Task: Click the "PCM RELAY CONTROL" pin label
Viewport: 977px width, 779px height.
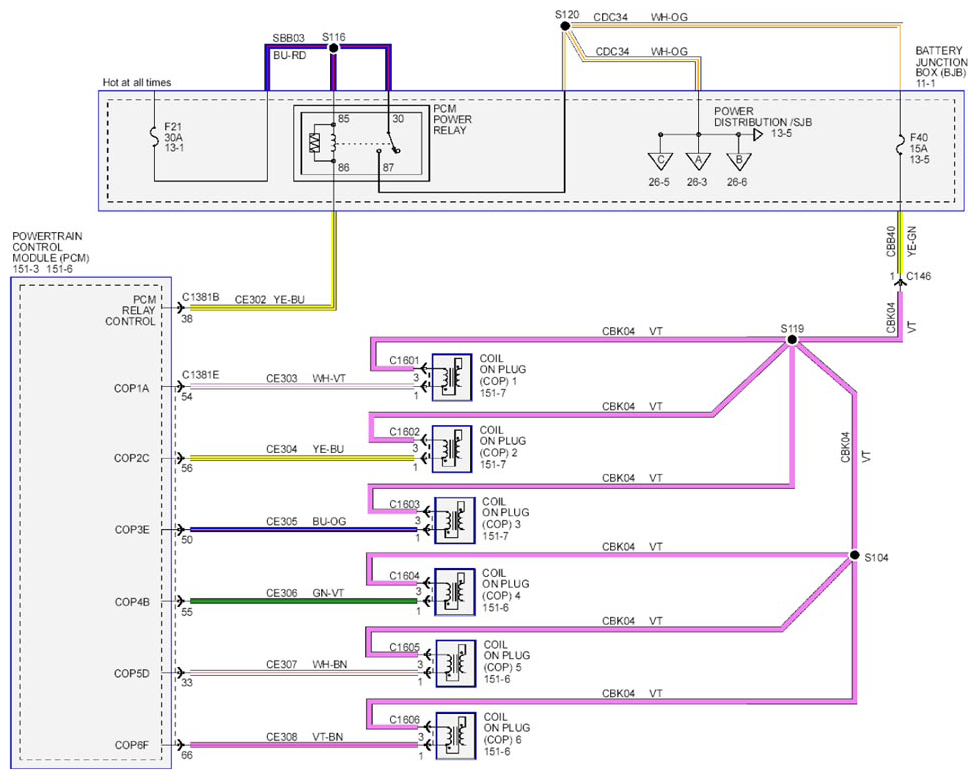Action: (130, 310)
